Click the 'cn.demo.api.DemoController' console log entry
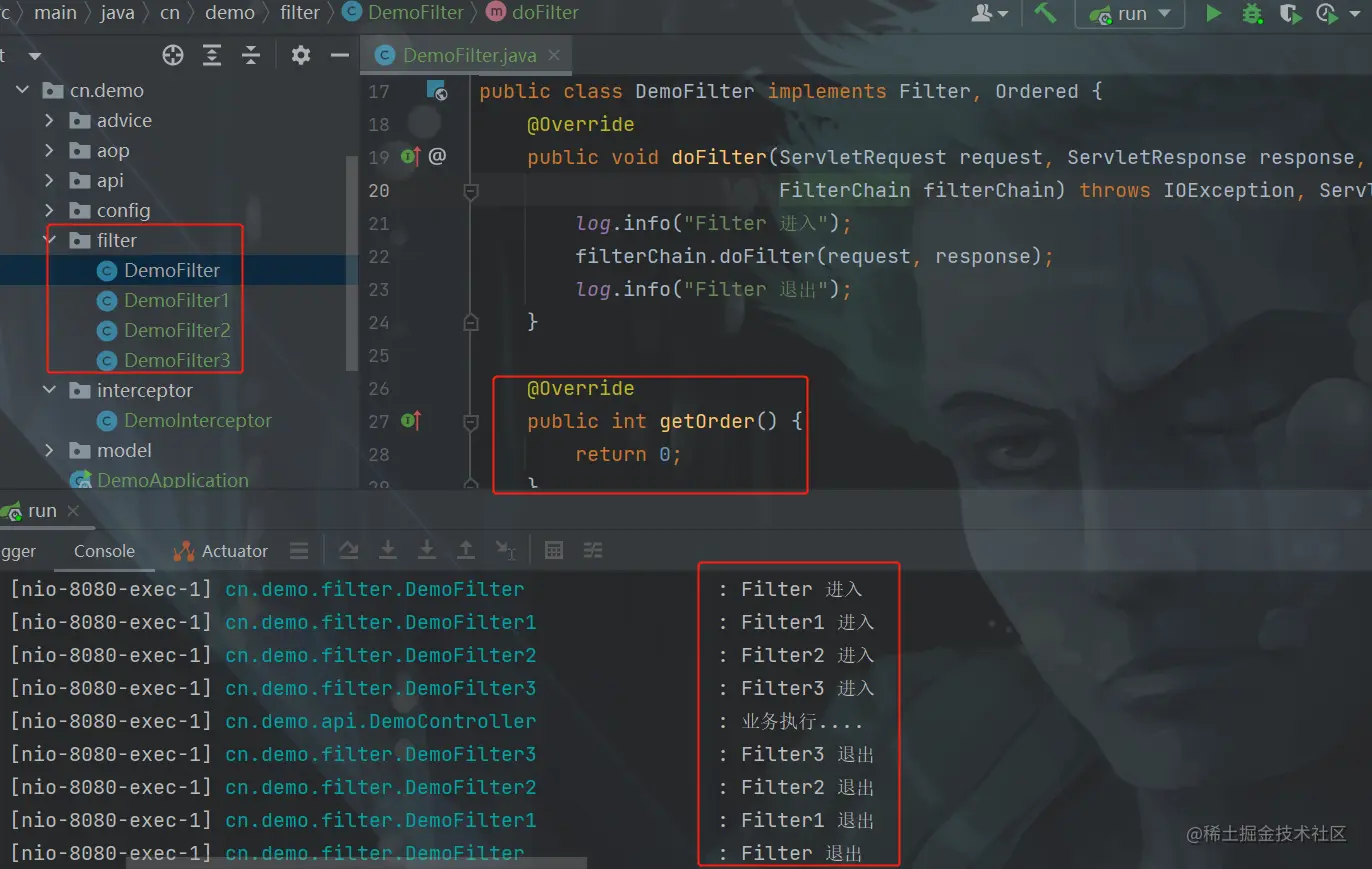Image resolution: width=1372 pixels, height=869 pixels. (x=381, y=721)
